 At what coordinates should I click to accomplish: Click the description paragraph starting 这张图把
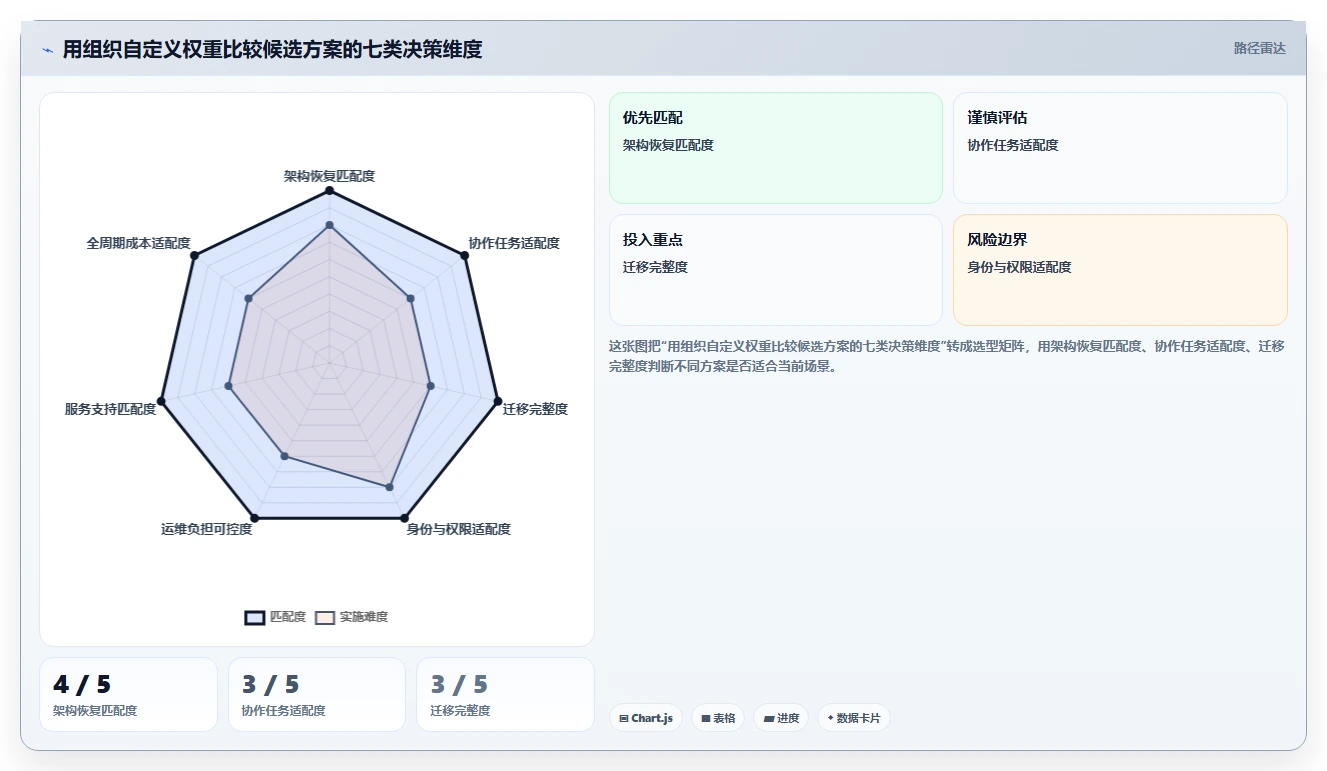[x=947, y=356]
